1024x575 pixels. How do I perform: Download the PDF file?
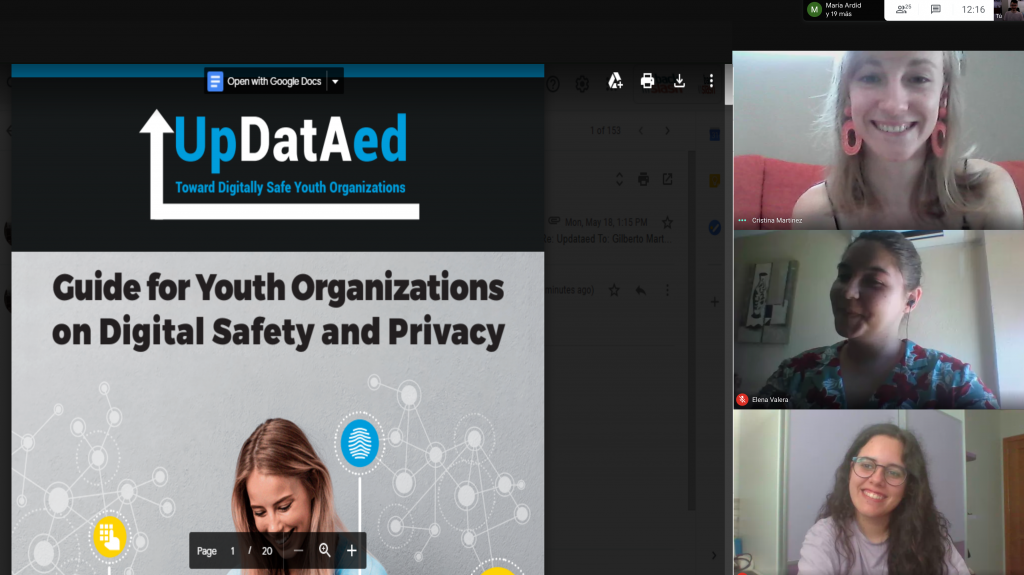pos(679,81)
